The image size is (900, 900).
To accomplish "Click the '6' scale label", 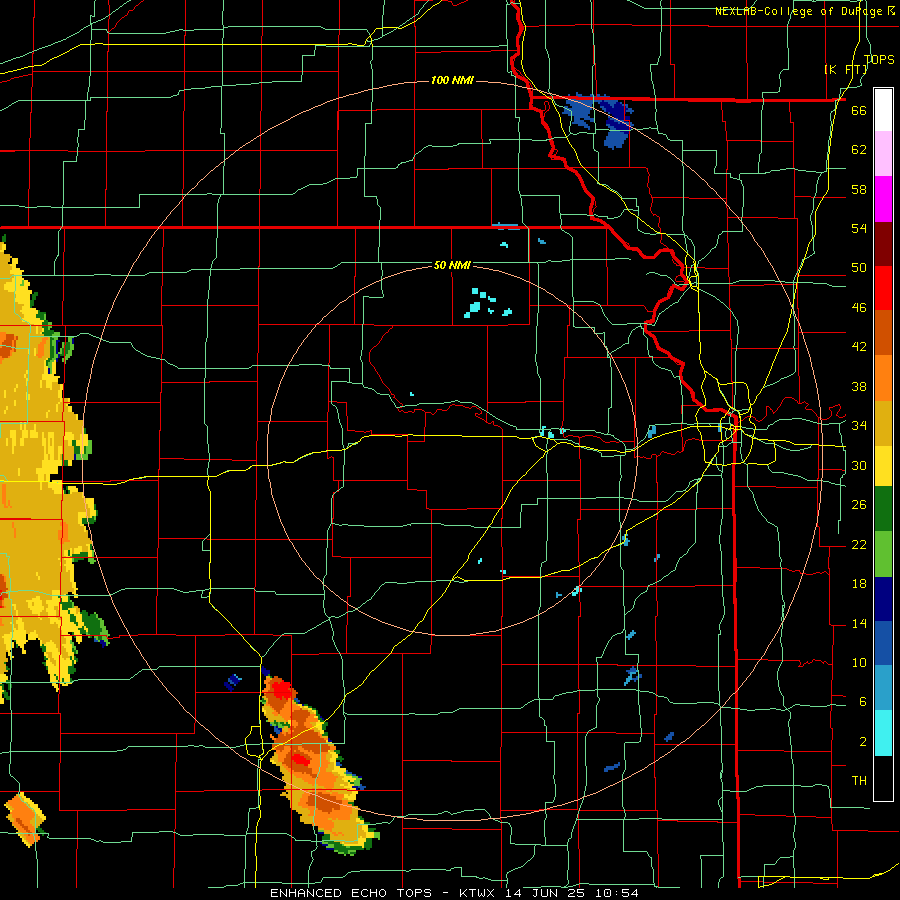I will tap(862, 701).
